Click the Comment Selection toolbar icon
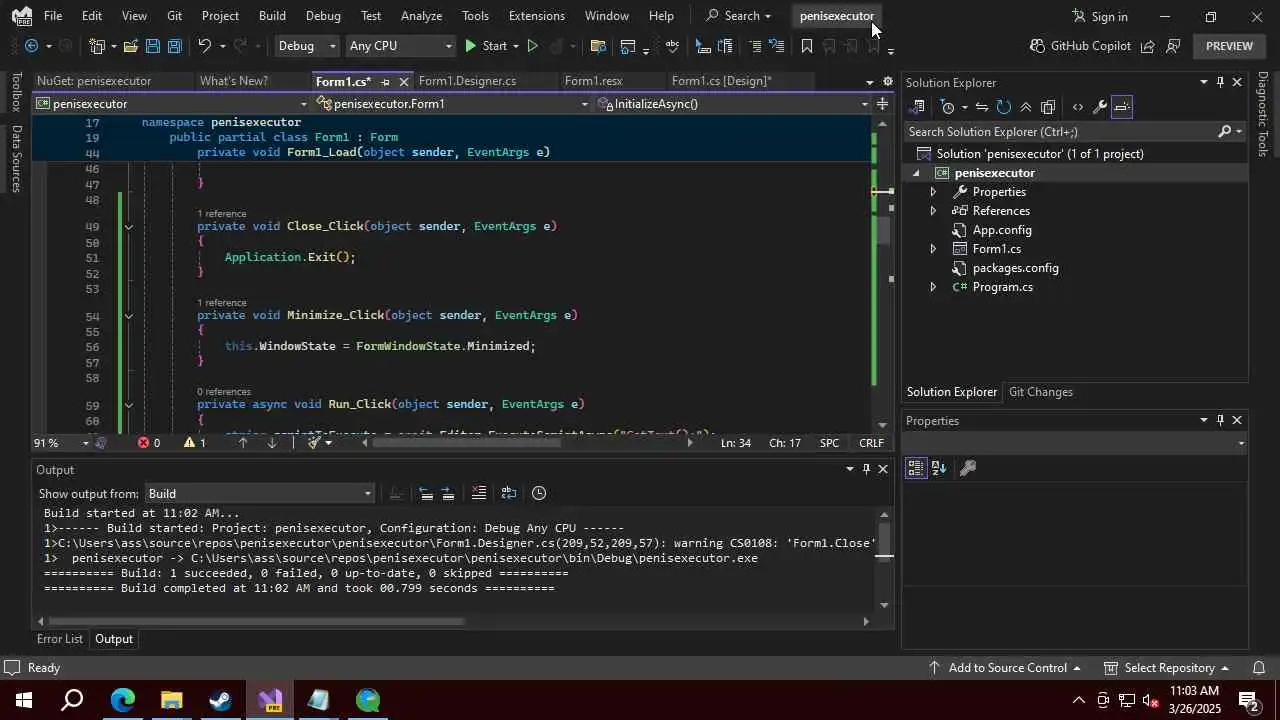Screen dimensions: 1280x720 tap(755, 46)
